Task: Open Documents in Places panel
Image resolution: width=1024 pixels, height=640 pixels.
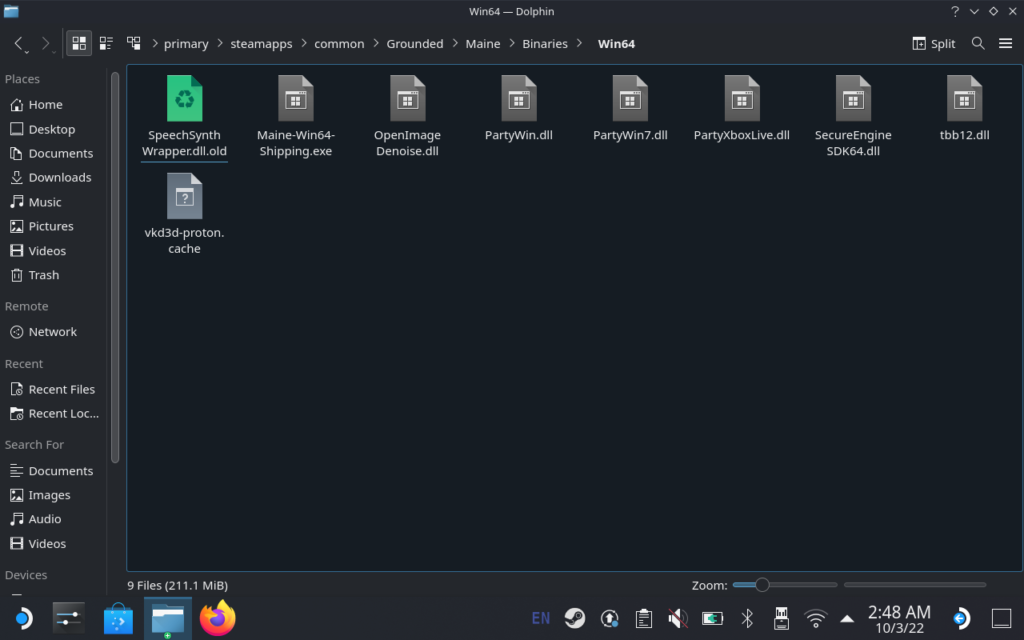Action: click(x=54, y=153)
